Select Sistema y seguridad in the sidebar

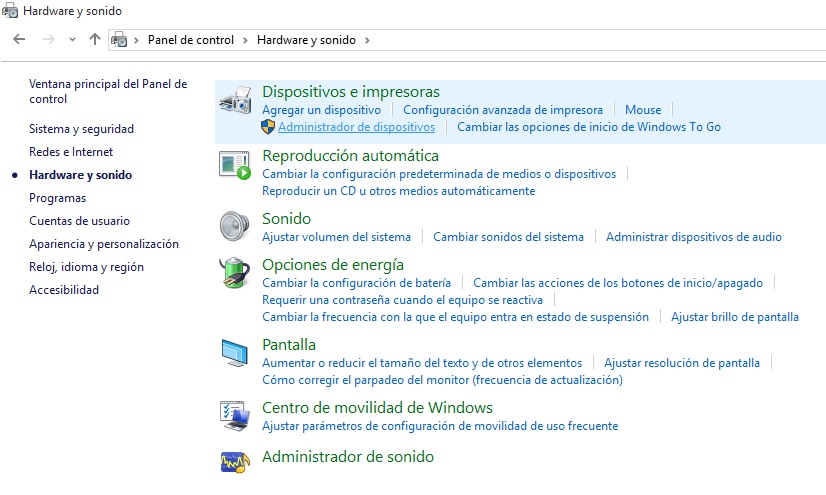[81, 129]
